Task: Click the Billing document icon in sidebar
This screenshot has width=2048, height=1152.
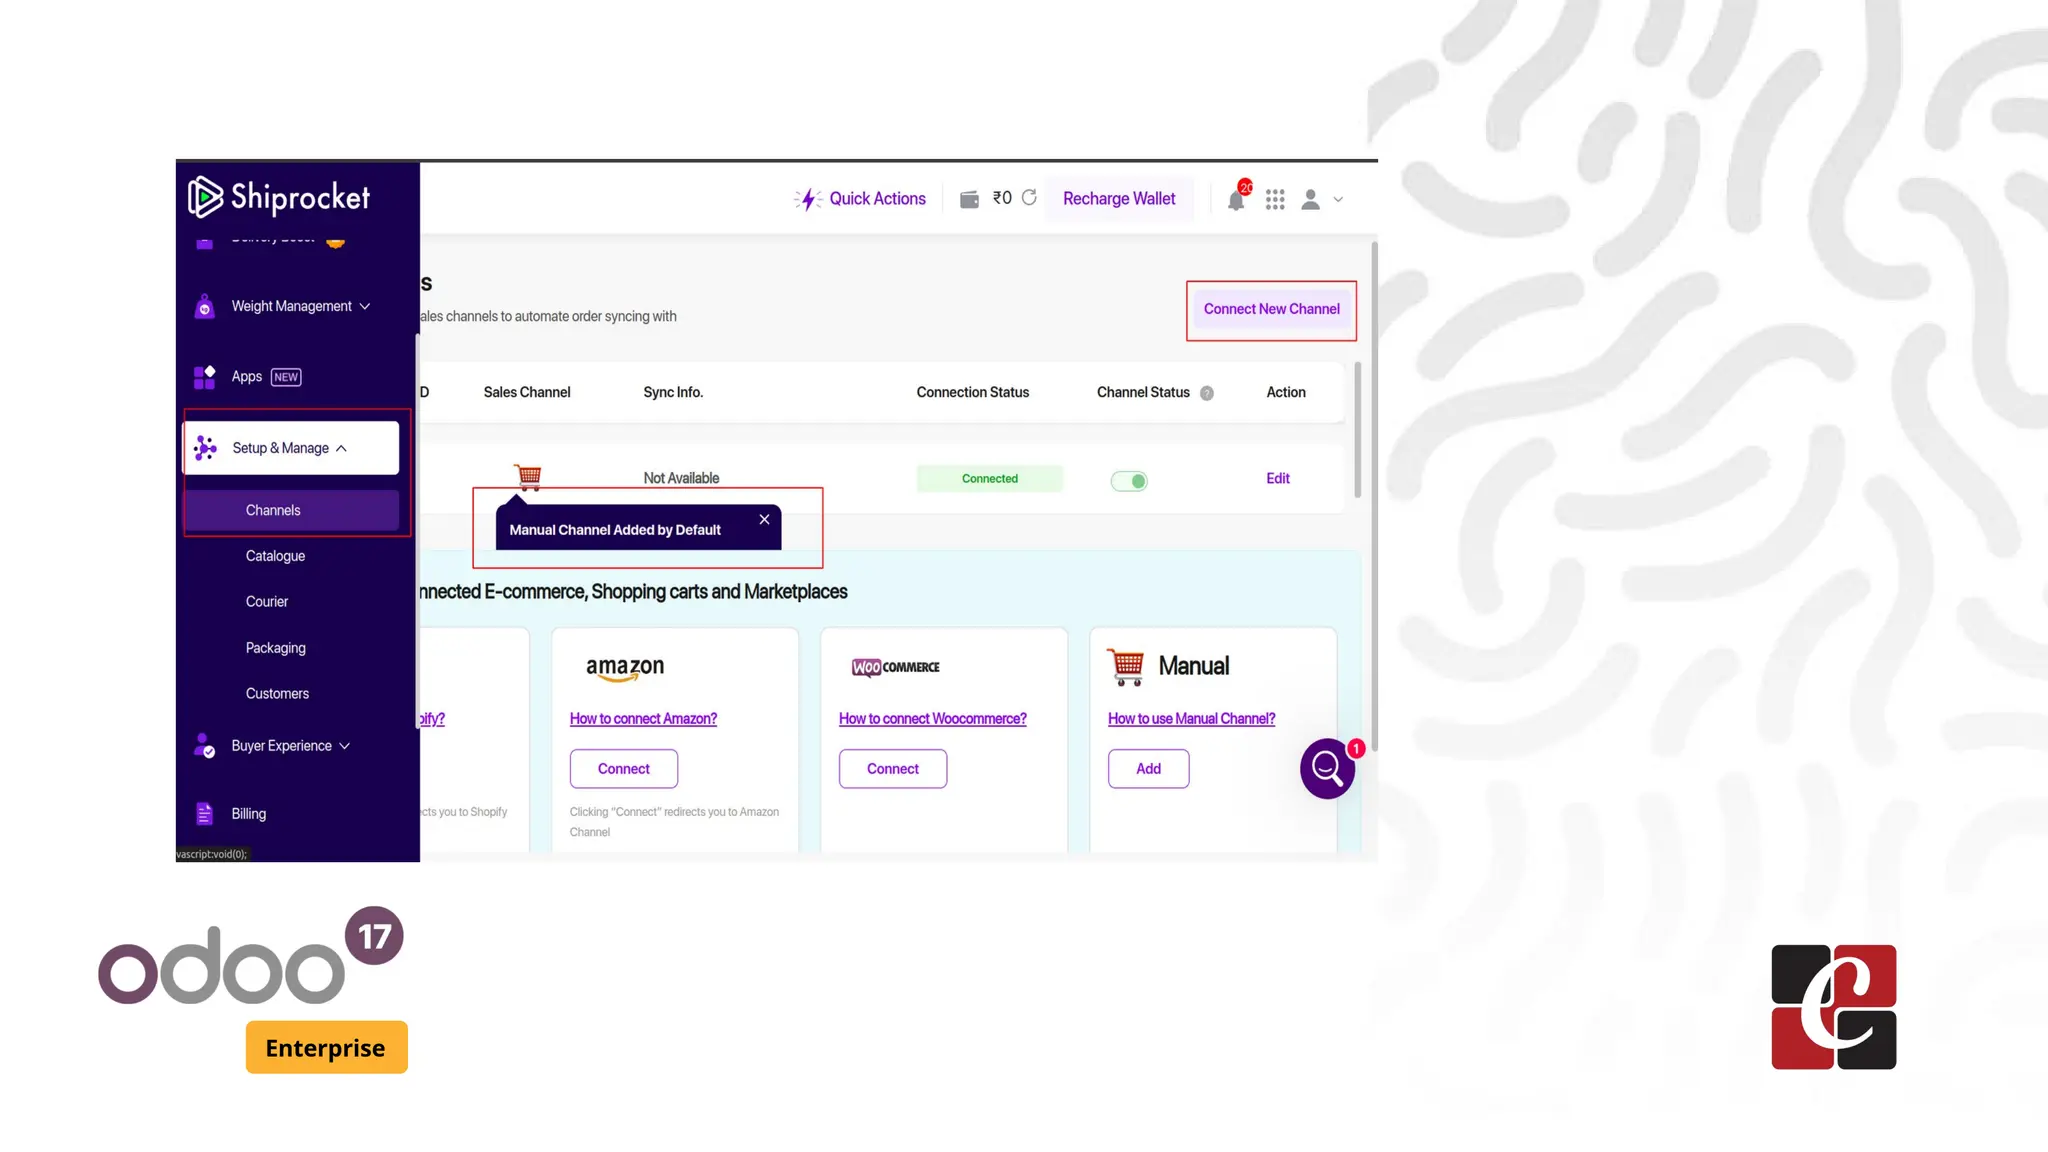Action: point(205,814)
